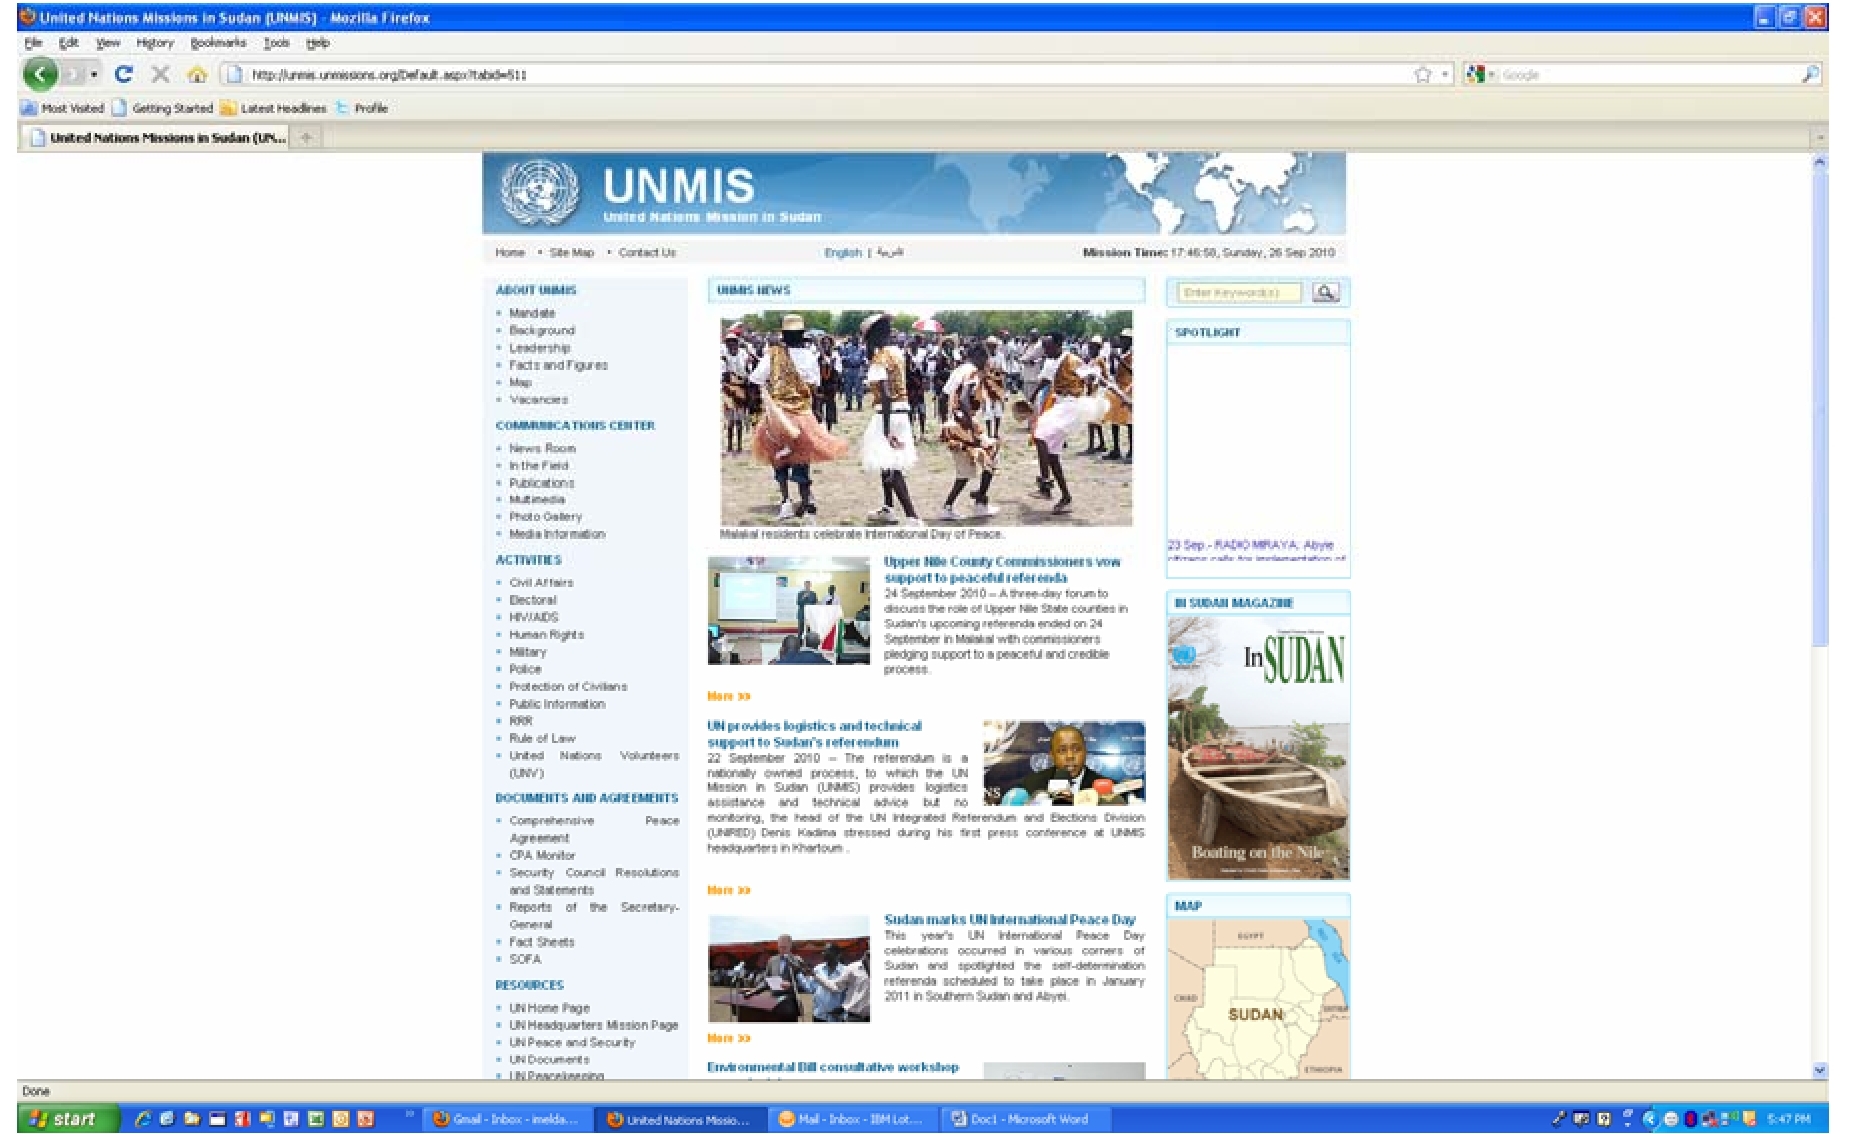Expand the URL bar history dropdown arrow
The image size is (1850, 1134).
click(1445, 75)
